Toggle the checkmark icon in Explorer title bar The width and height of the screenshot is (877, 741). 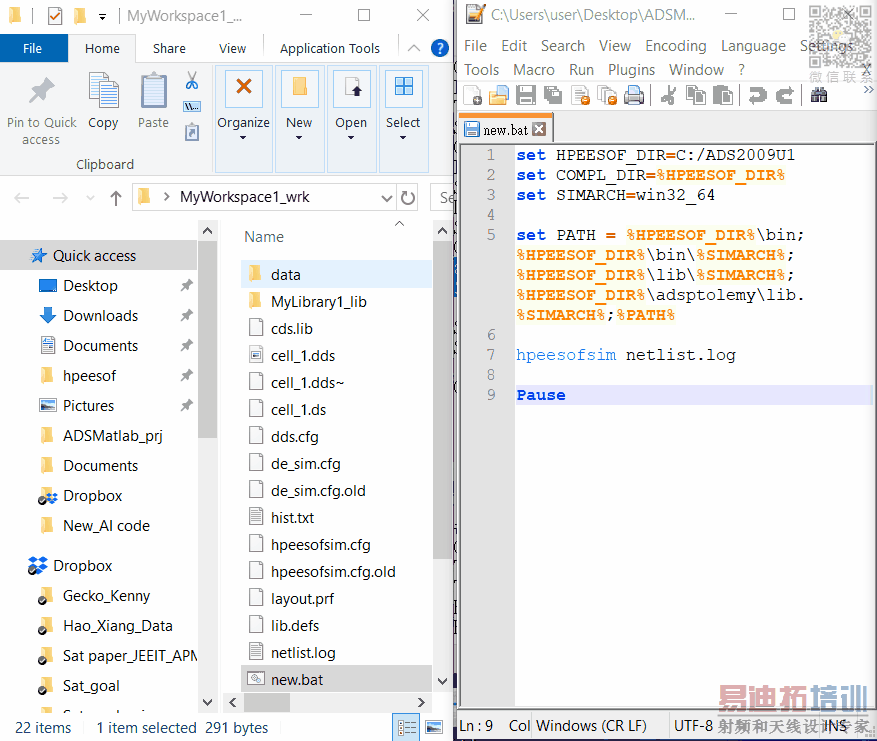click(55, 16)
